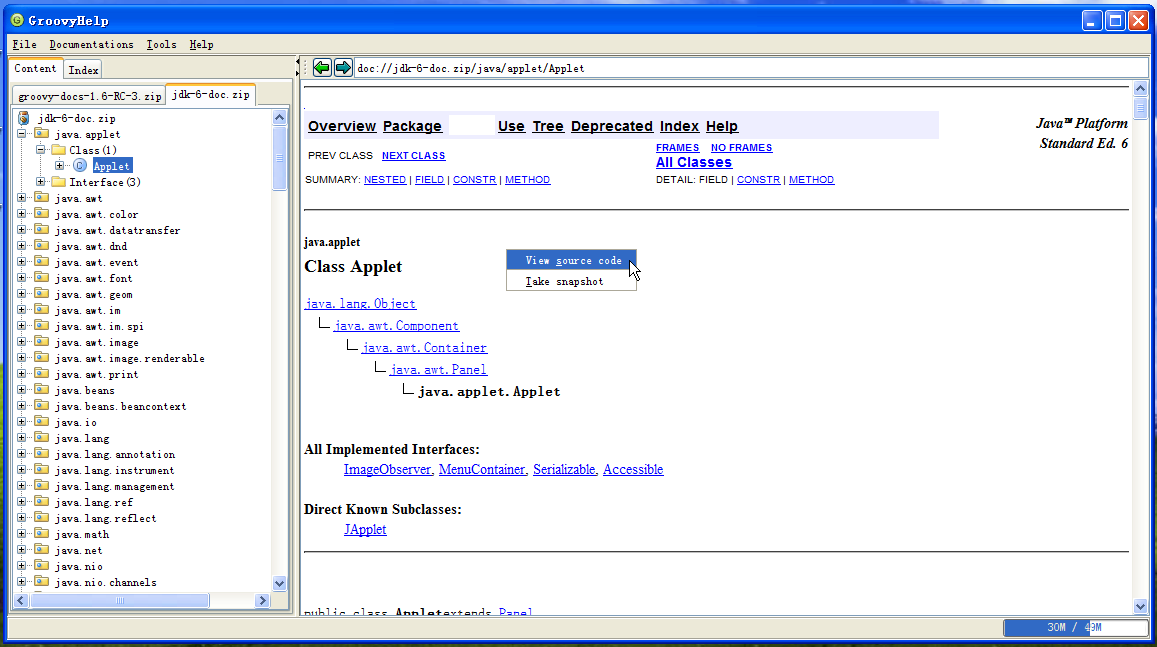Open the Package link in navbar

[412, 126]
